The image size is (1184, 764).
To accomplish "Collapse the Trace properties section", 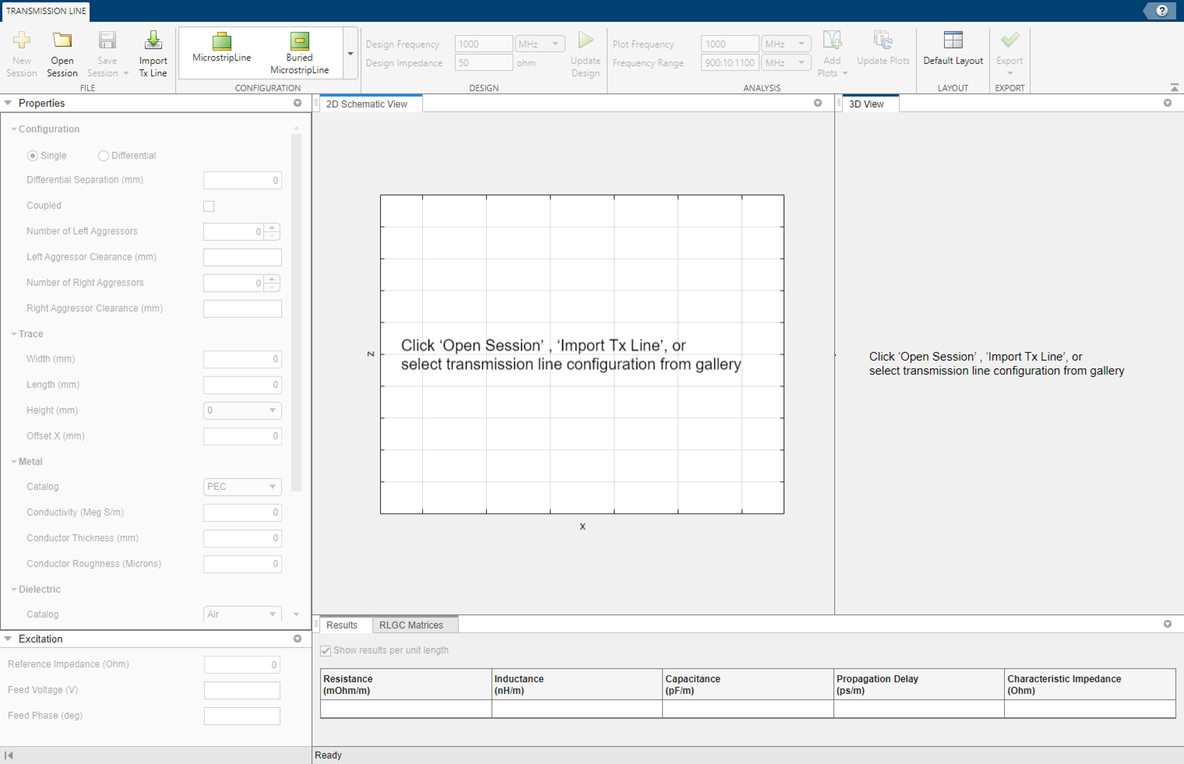I will pyautogui.click(x=11, y=333).
